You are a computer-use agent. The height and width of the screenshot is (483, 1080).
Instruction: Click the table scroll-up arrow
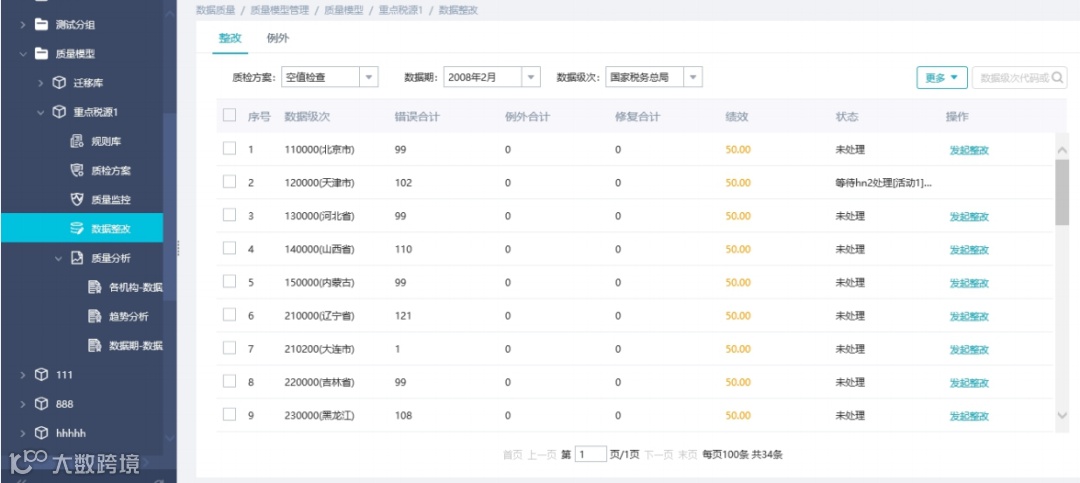(1061, 150)
